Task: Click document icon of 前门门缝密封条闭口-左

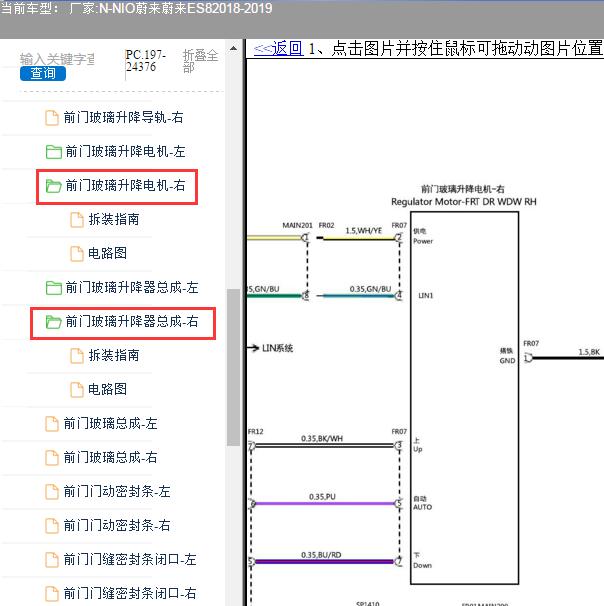Action: [x=52, y=560]
